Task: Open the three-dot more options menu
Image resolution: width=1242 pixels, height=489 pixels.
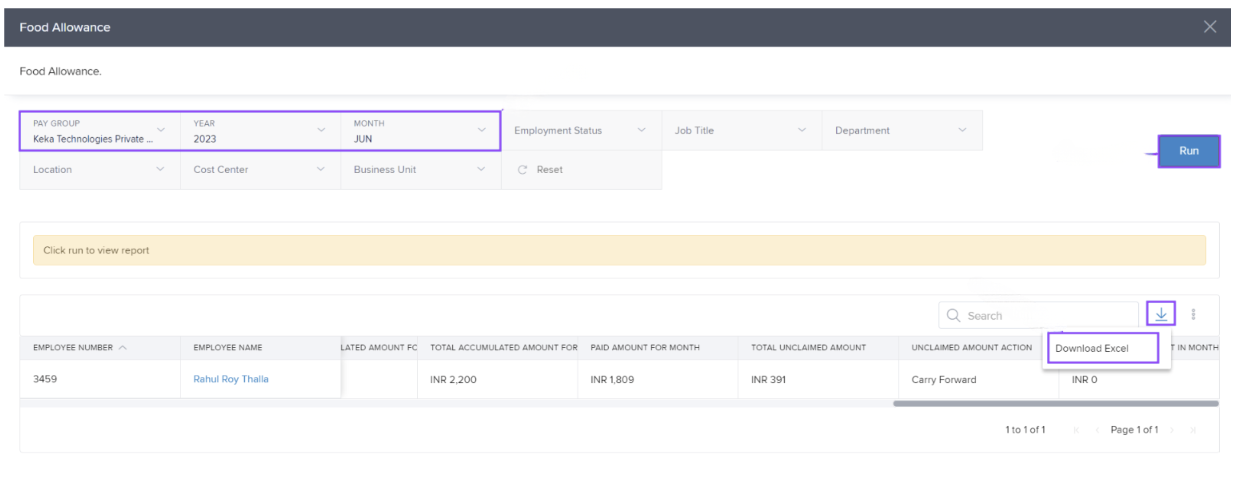Action: [x=1193, y=314]
